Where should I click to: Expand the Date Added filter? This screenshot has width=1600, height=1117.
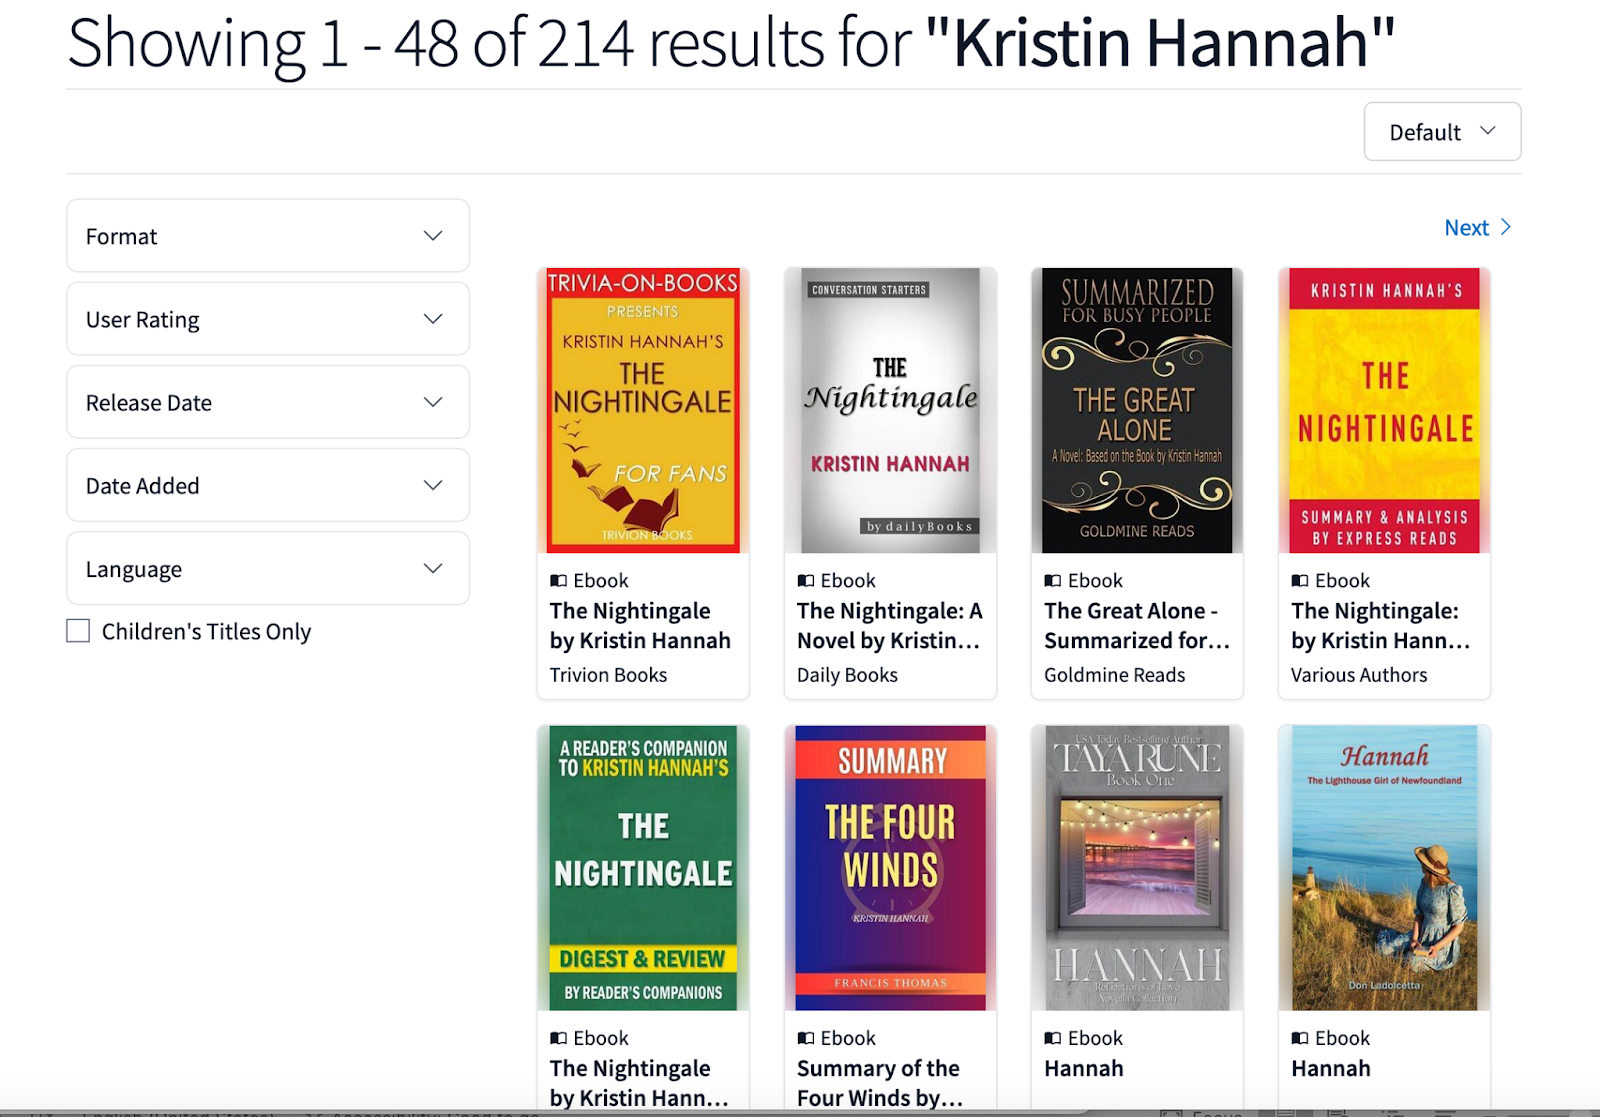point(268,485)
